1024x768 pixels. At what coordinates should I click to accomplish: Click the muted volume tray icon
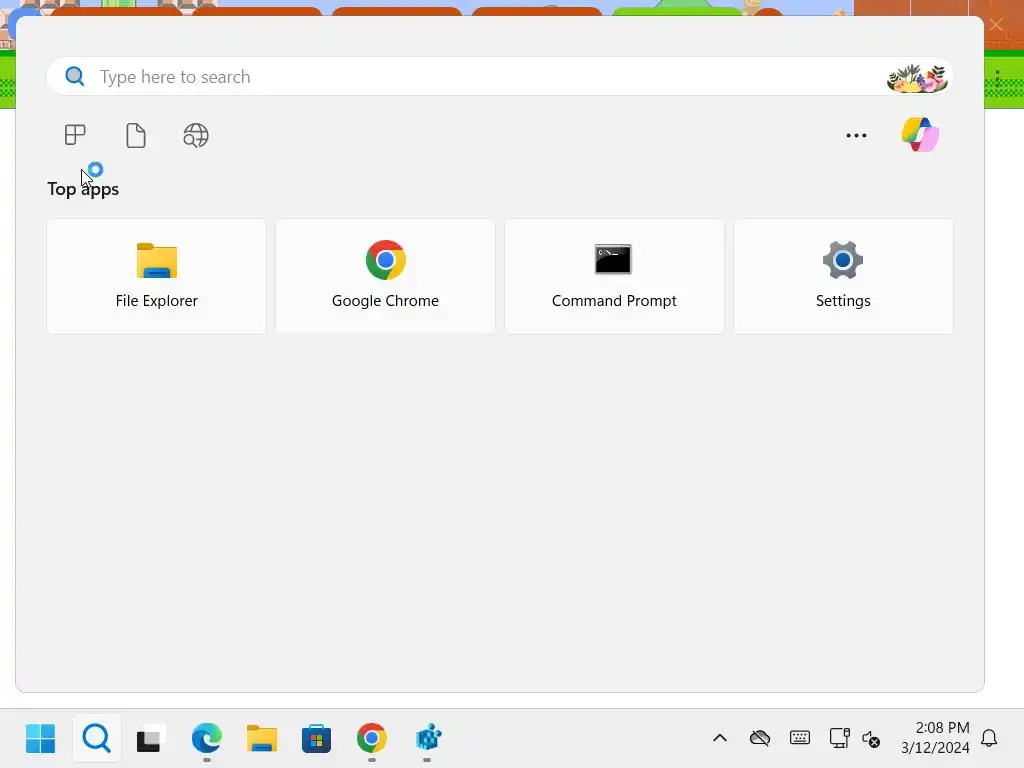[x=871, y=739]
